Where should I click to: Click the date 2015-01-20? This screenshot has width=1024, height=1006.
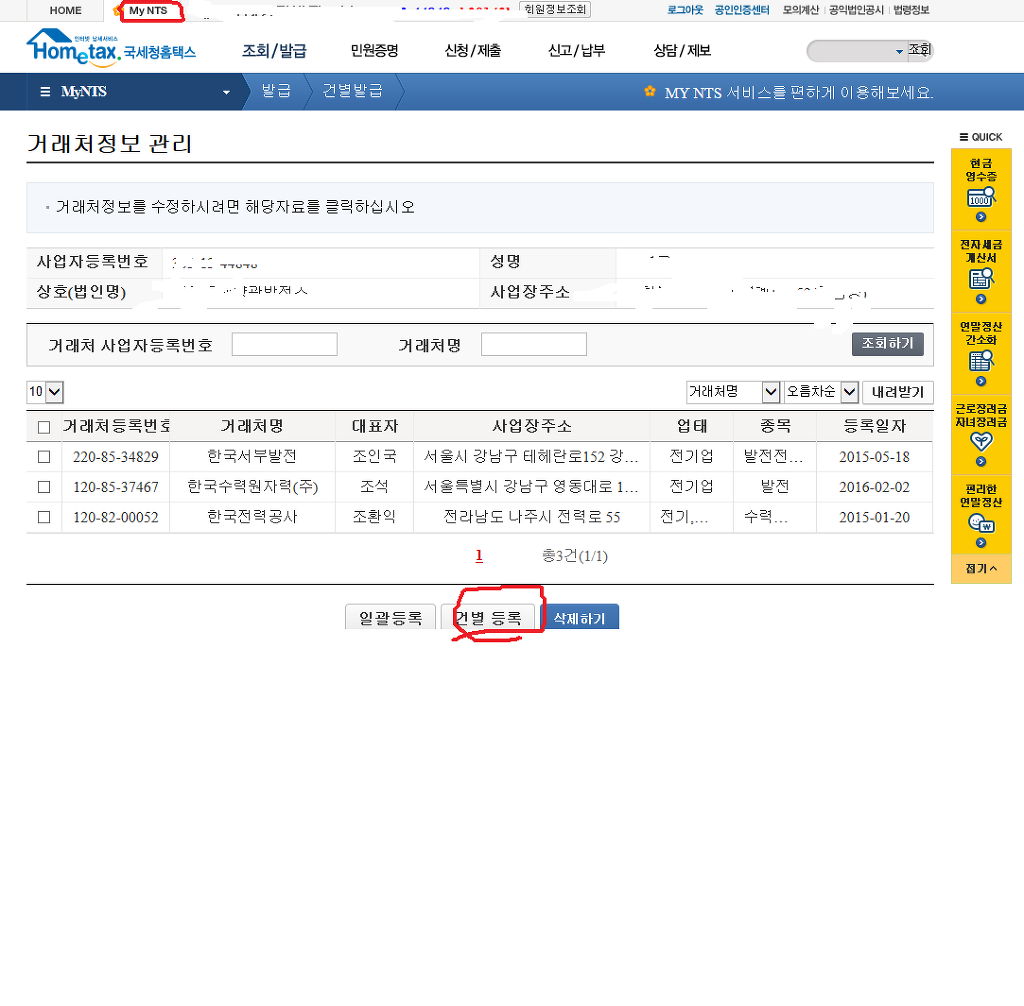874,517
